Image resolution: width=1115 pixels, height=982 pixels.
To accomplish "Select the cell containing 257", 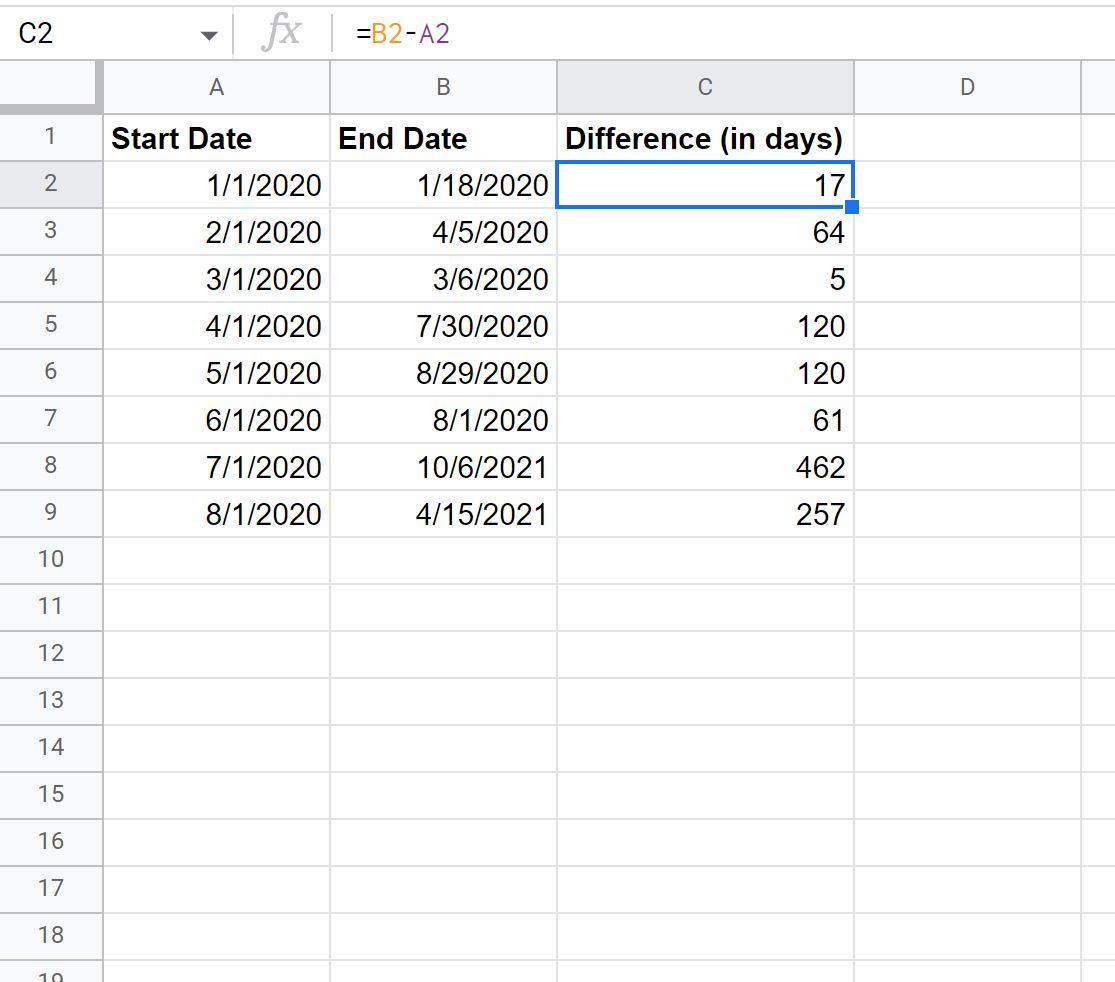I will 705,513.
